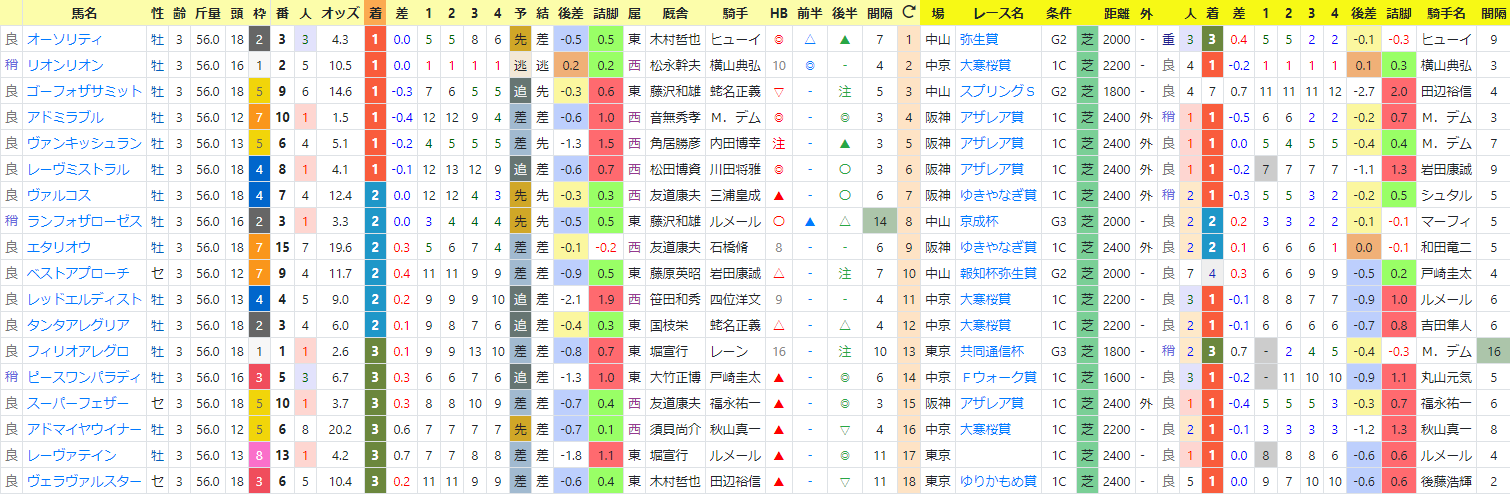The width and height of the screenshot is (1510, 494).
Task: Sort by the 後半 column header
Action: tap(845, 13)
